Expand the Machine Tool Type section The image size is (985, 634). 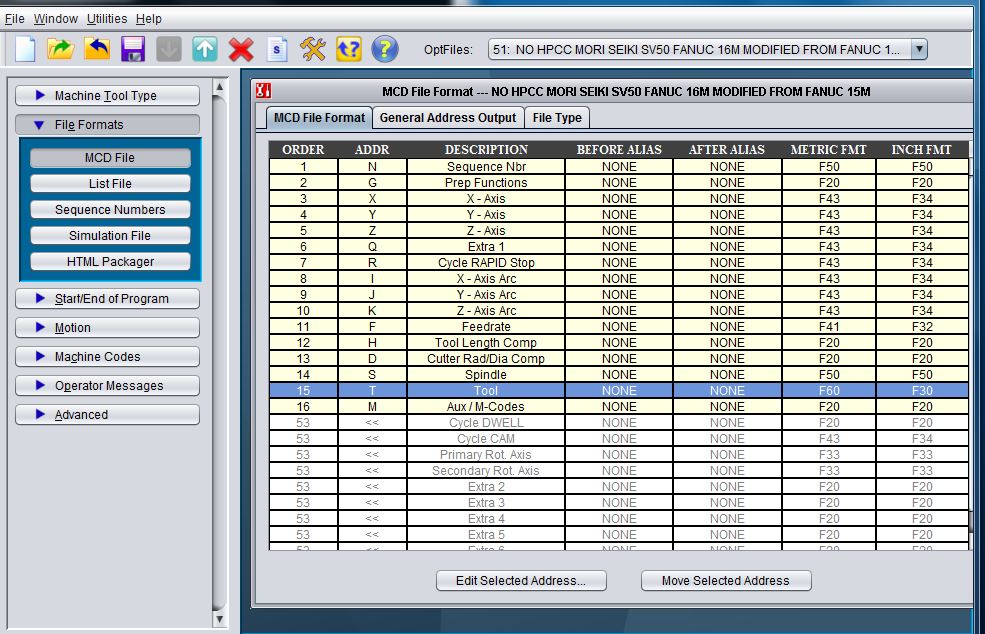tap(107, 96)
